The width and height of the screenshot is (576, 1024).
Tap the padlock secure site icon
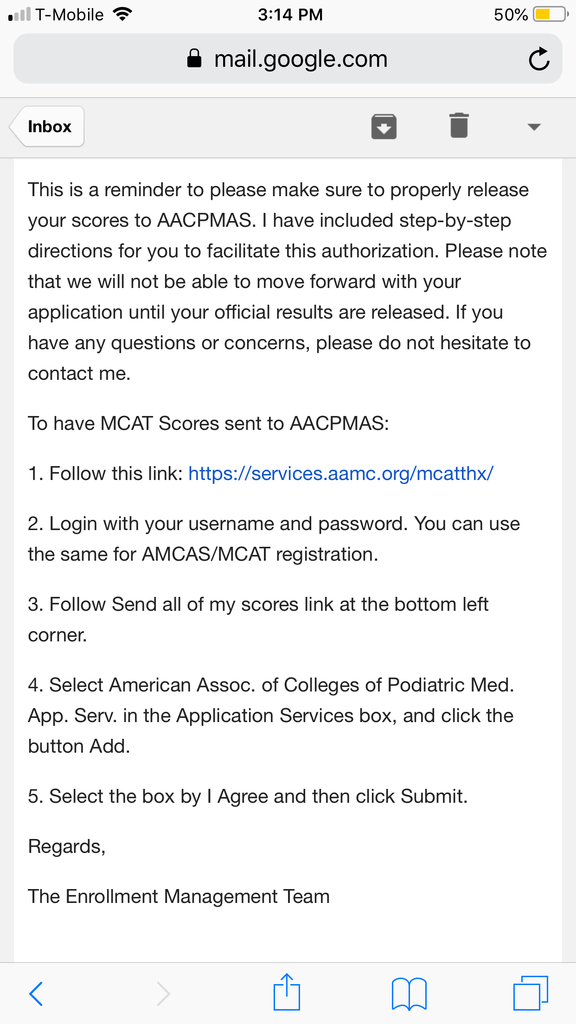point(194,59)
